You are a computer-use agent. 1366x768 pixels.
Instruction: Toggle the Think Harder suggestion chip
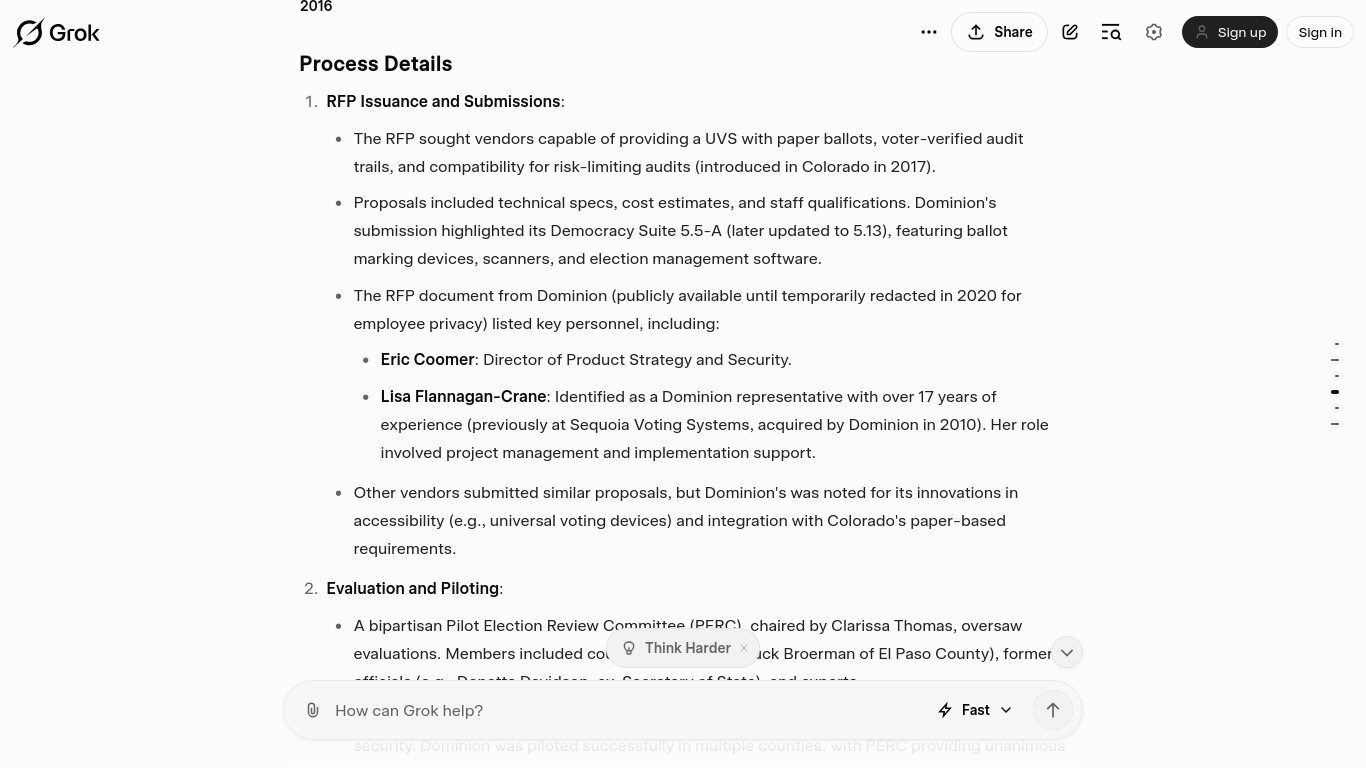tap(677, 648)
